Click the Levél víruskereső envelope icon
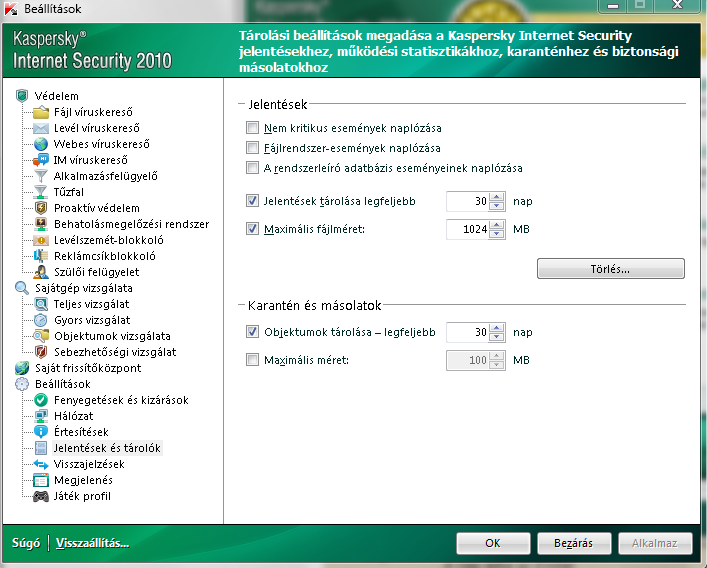The image size is (707, 568). coord(41,128)
